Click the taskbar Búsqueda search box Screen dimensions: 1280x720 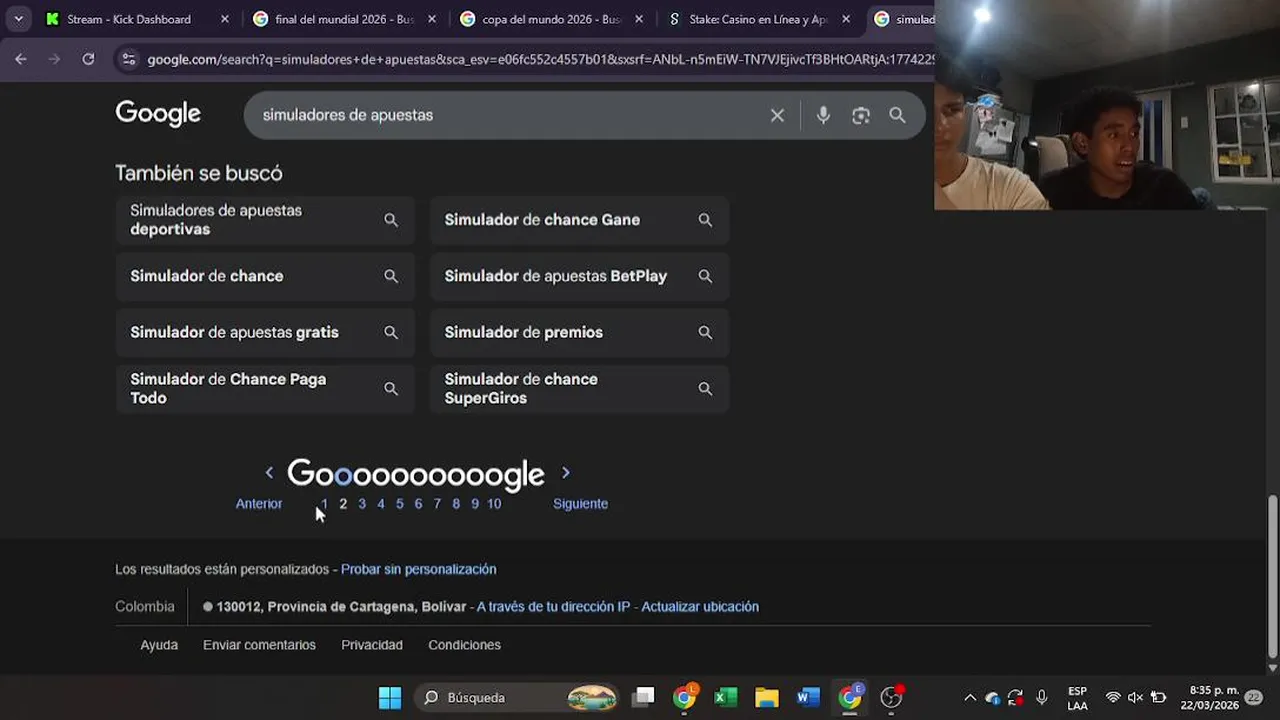click(519, 698)
